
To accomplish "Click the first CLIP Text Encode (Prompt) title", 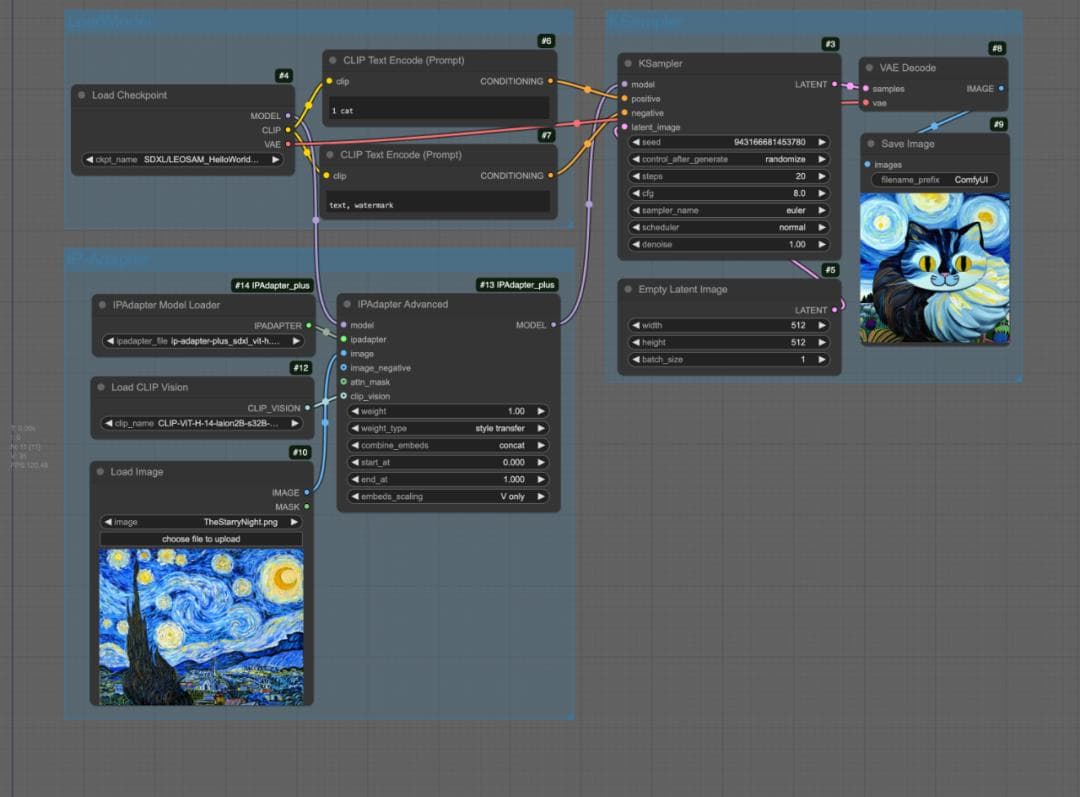I will [404, 61].
